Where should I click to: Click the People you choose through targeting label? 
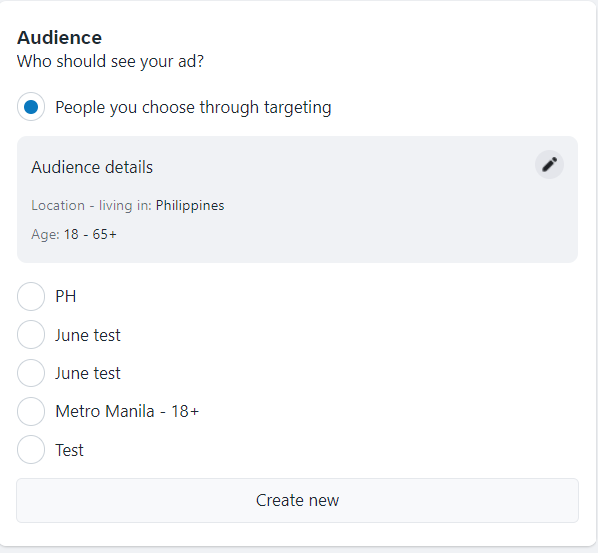(x=193, y=107)
